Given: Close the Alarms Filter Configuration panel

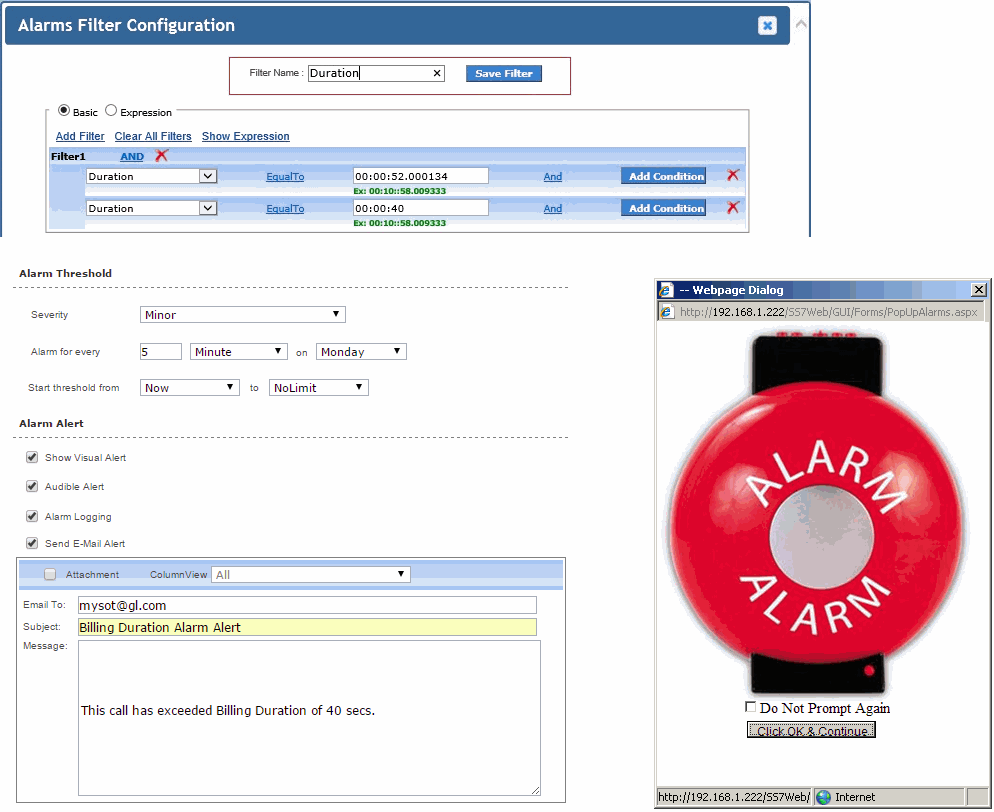Looking at the screenshot, I should pyautogui.click(x=767, y=25).
